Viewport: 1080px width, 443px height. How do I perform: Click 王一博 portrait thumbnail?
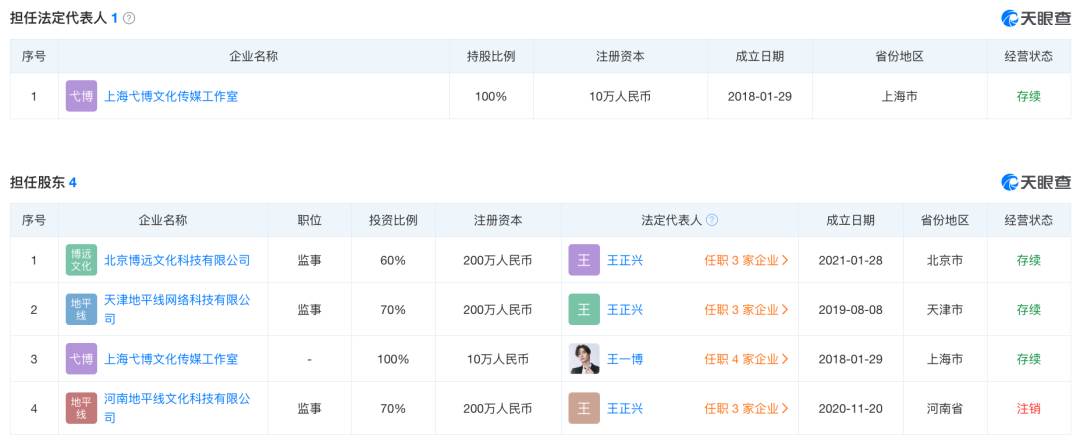pyautogui.click(x=584, y=359)
